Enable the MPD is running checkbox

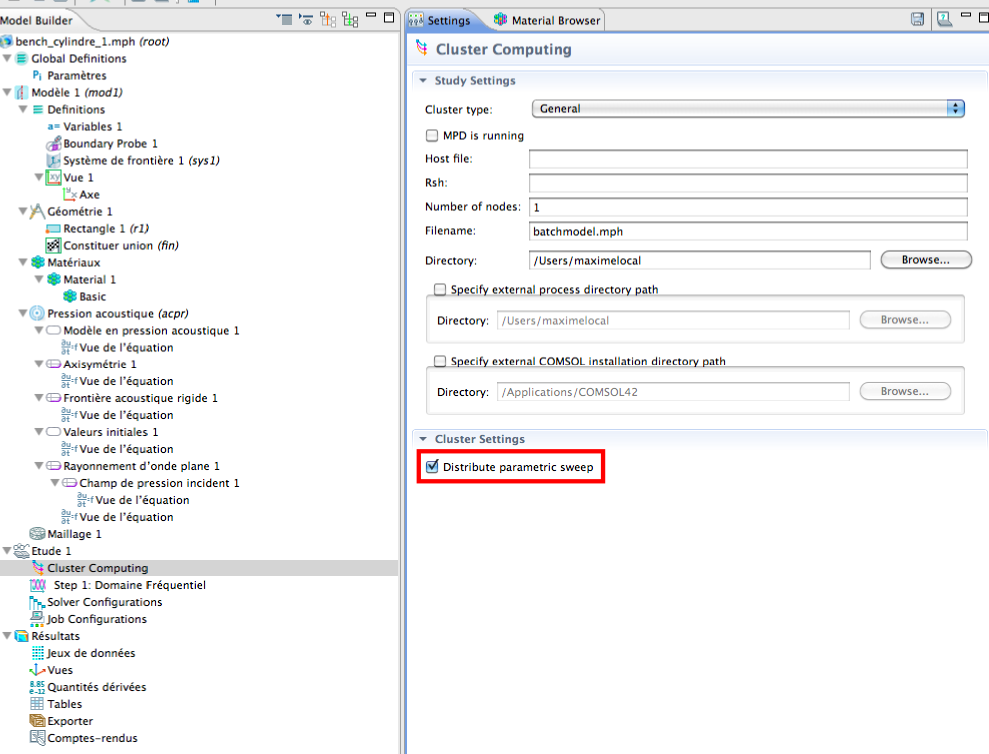tap(432, 135)
